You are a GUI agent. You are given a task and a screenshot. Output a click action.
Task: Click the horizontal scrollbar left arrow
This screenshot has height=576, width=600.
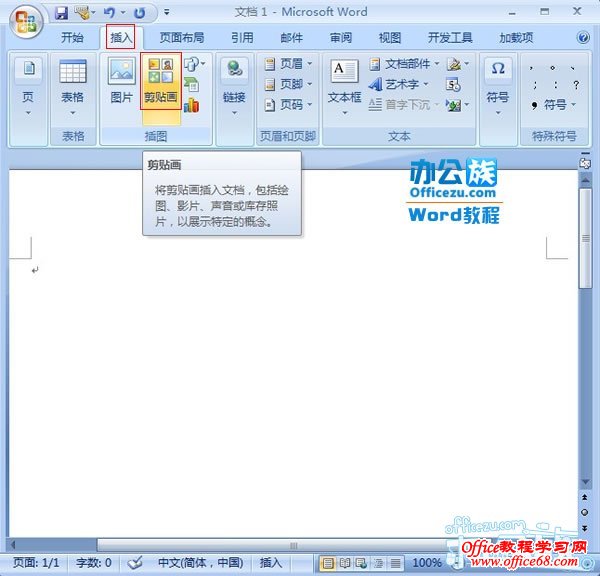13,545
